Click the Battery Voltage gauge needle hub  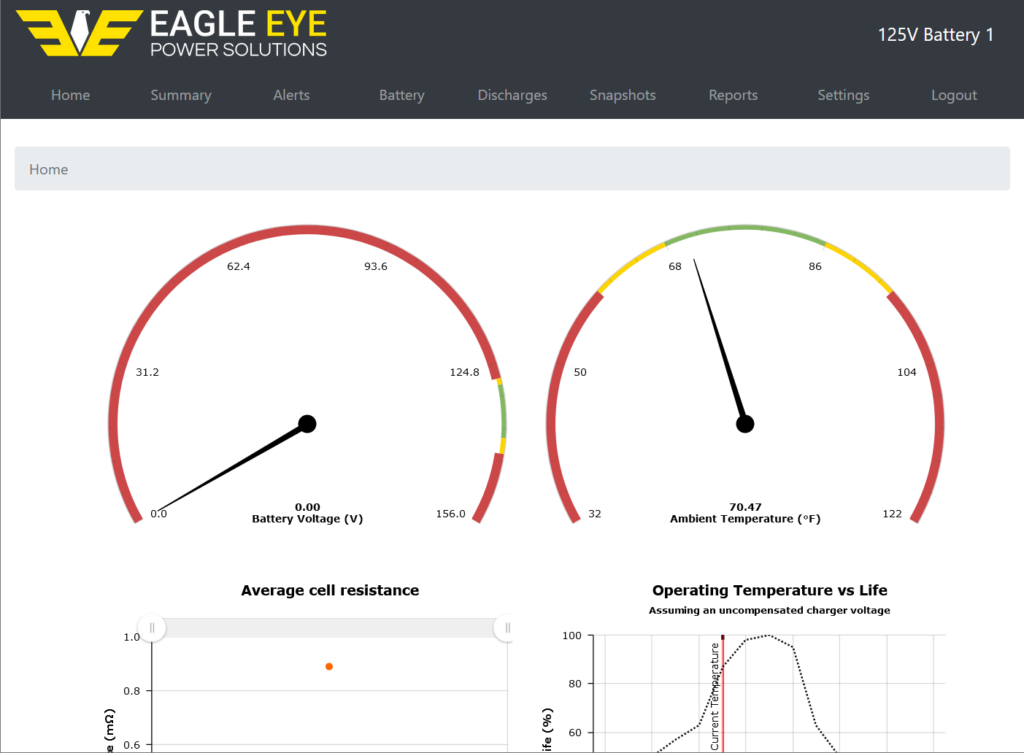(307, 424)
